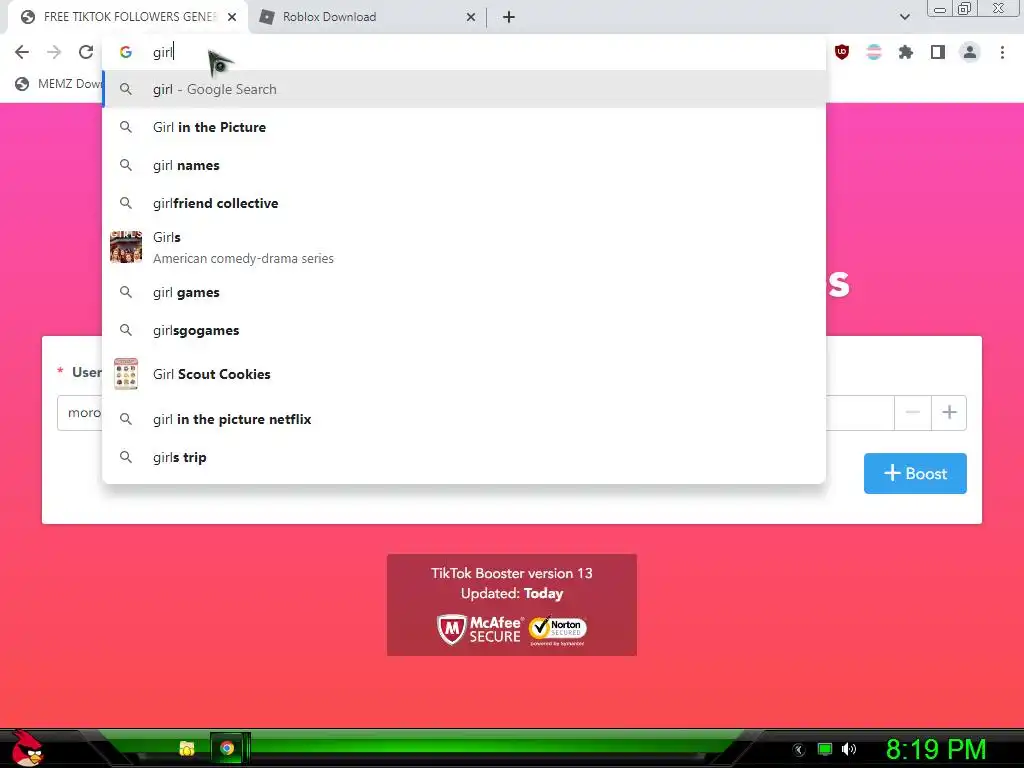Screen dimensions: 1024x768
Task: Expand hidden tray icons arrow
Action: pos(799,750)
